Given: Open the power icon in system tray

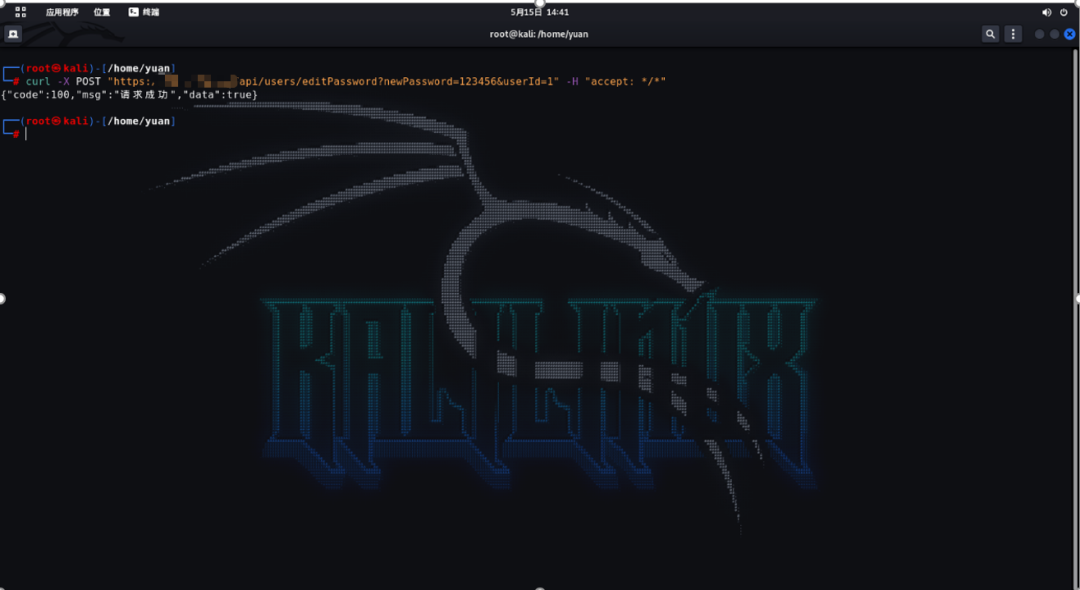Looking at the screenshot, I should [1064, 12].
